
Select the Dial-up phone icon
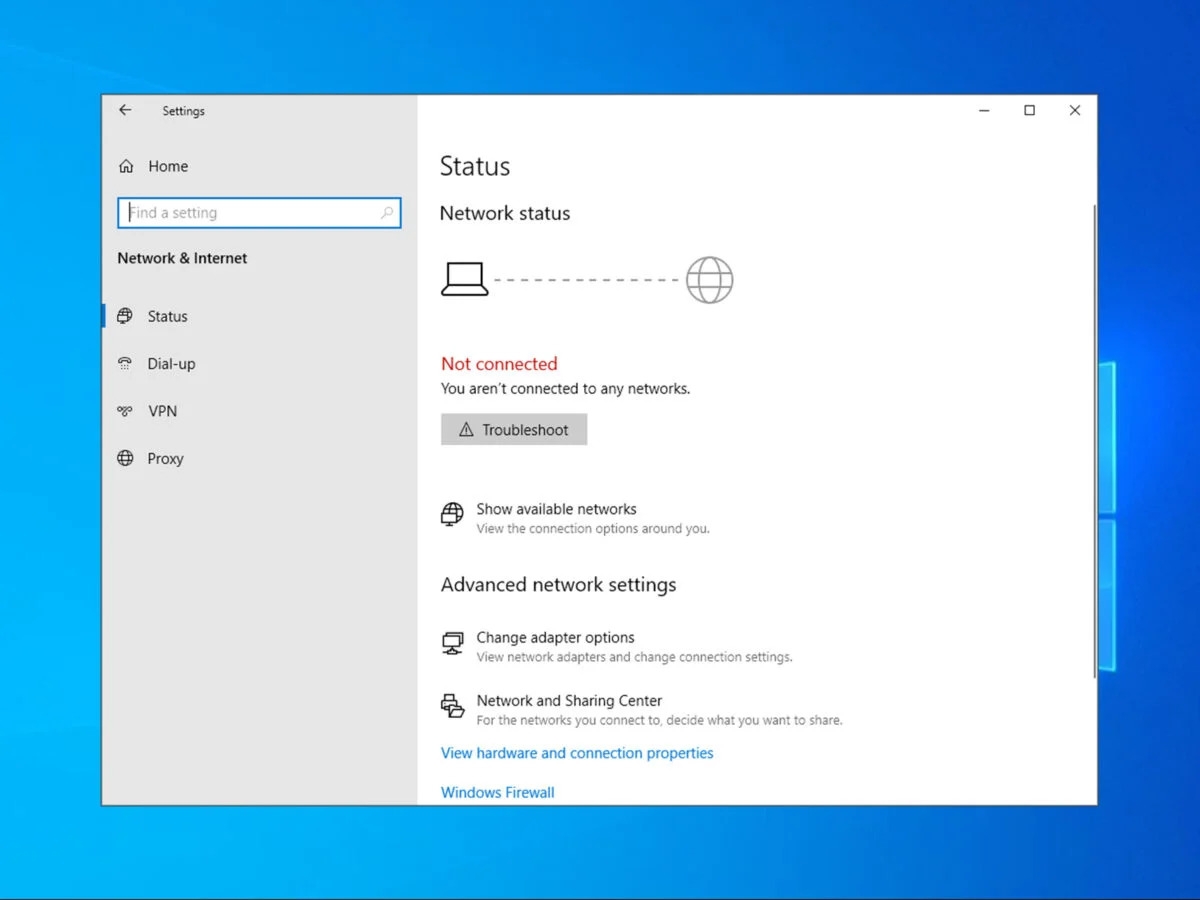click(125, 363)
